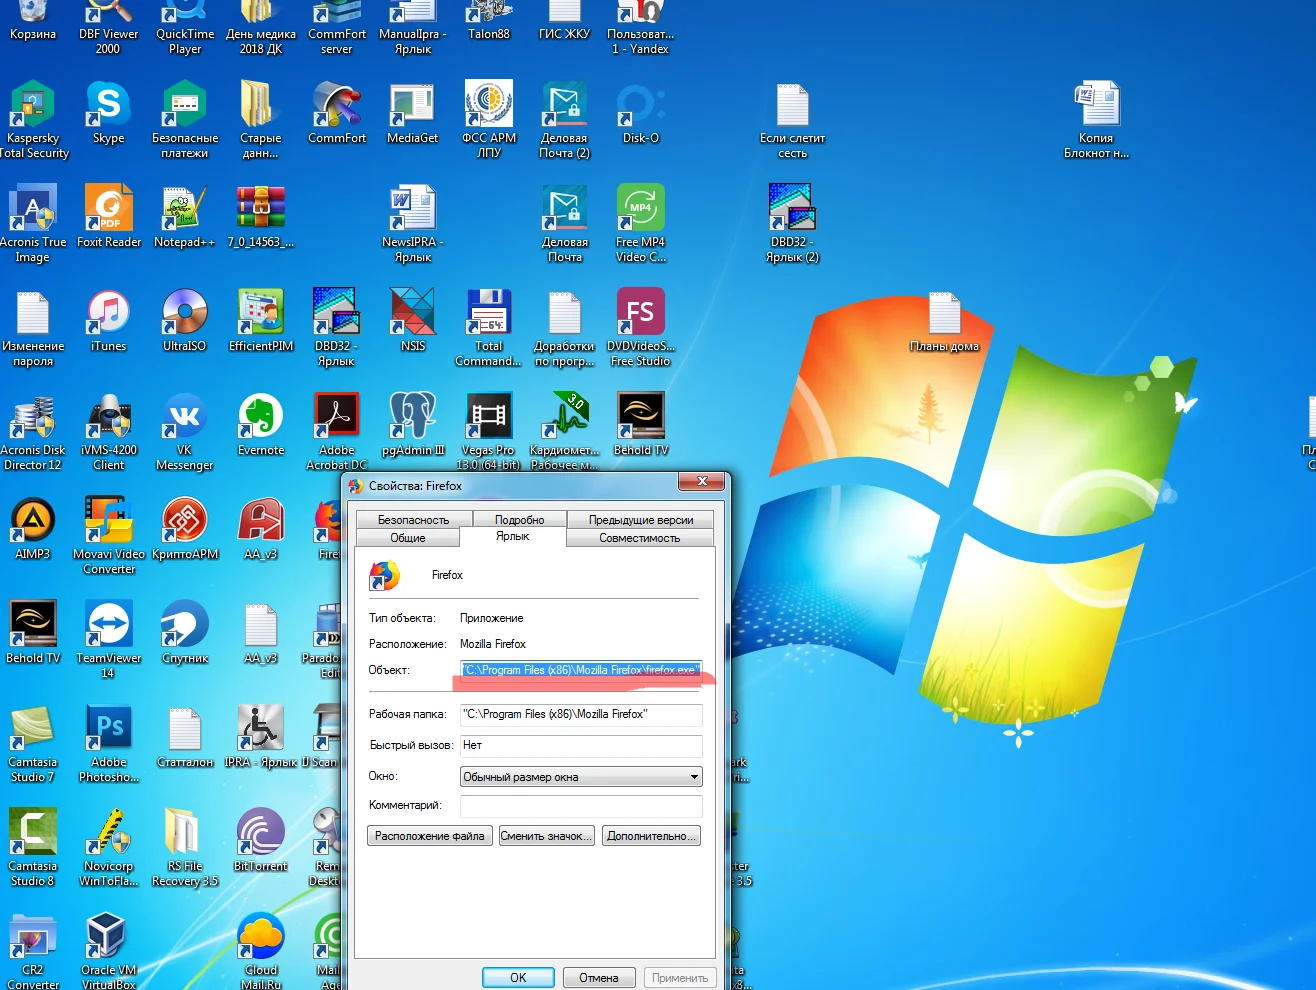Click the UltraISO desktop icon
Image resolution: width=1316 pixels, height=990 pixels.
point(184,314)
